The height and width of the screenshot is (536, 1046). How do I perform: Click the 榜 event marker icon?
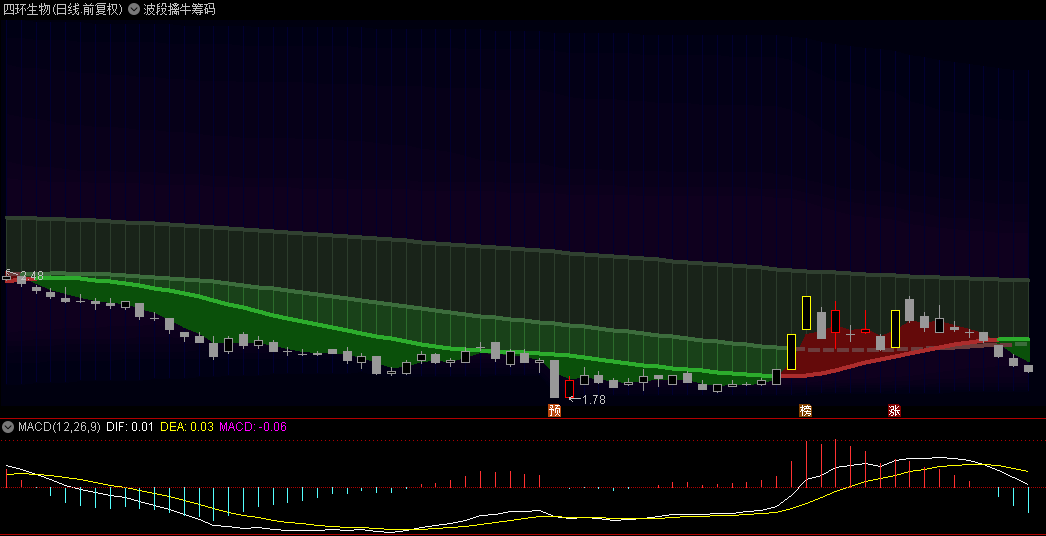pos(806,411)
